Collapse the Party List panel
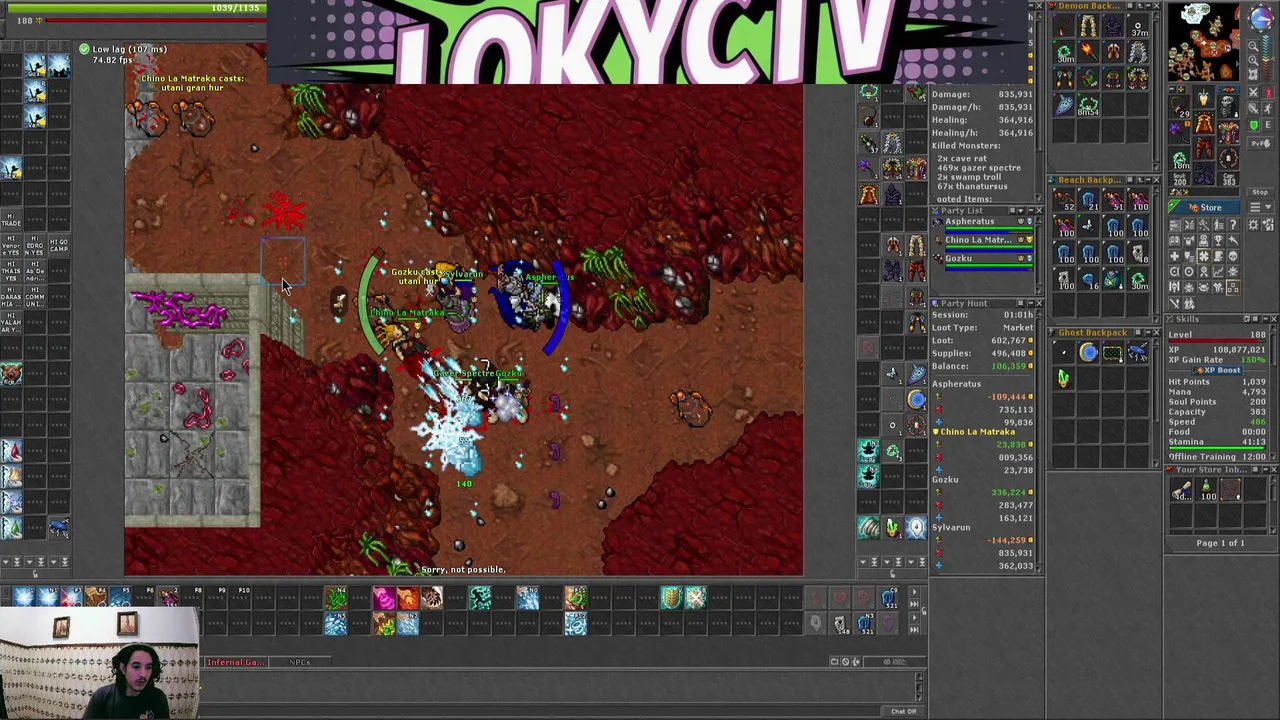Image resolution: width=1280 pixels, height=720 pixels. 1031,211
